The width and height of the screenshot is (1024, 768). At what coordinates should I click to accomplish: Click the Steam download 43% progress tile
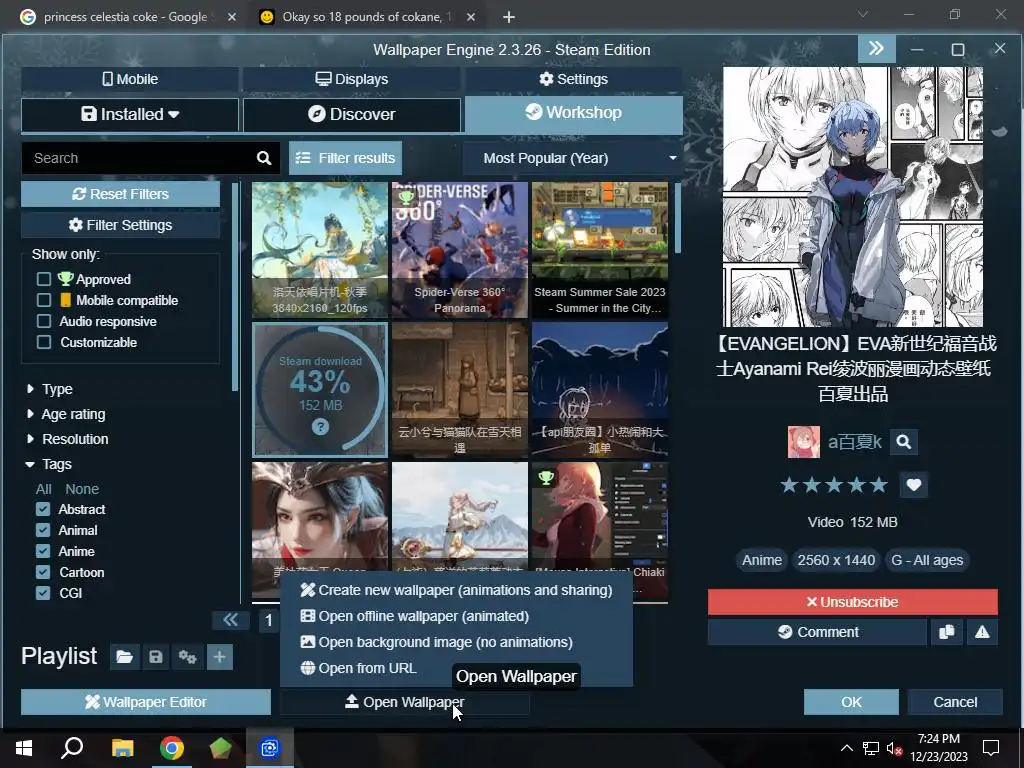(x=320, y=390)
